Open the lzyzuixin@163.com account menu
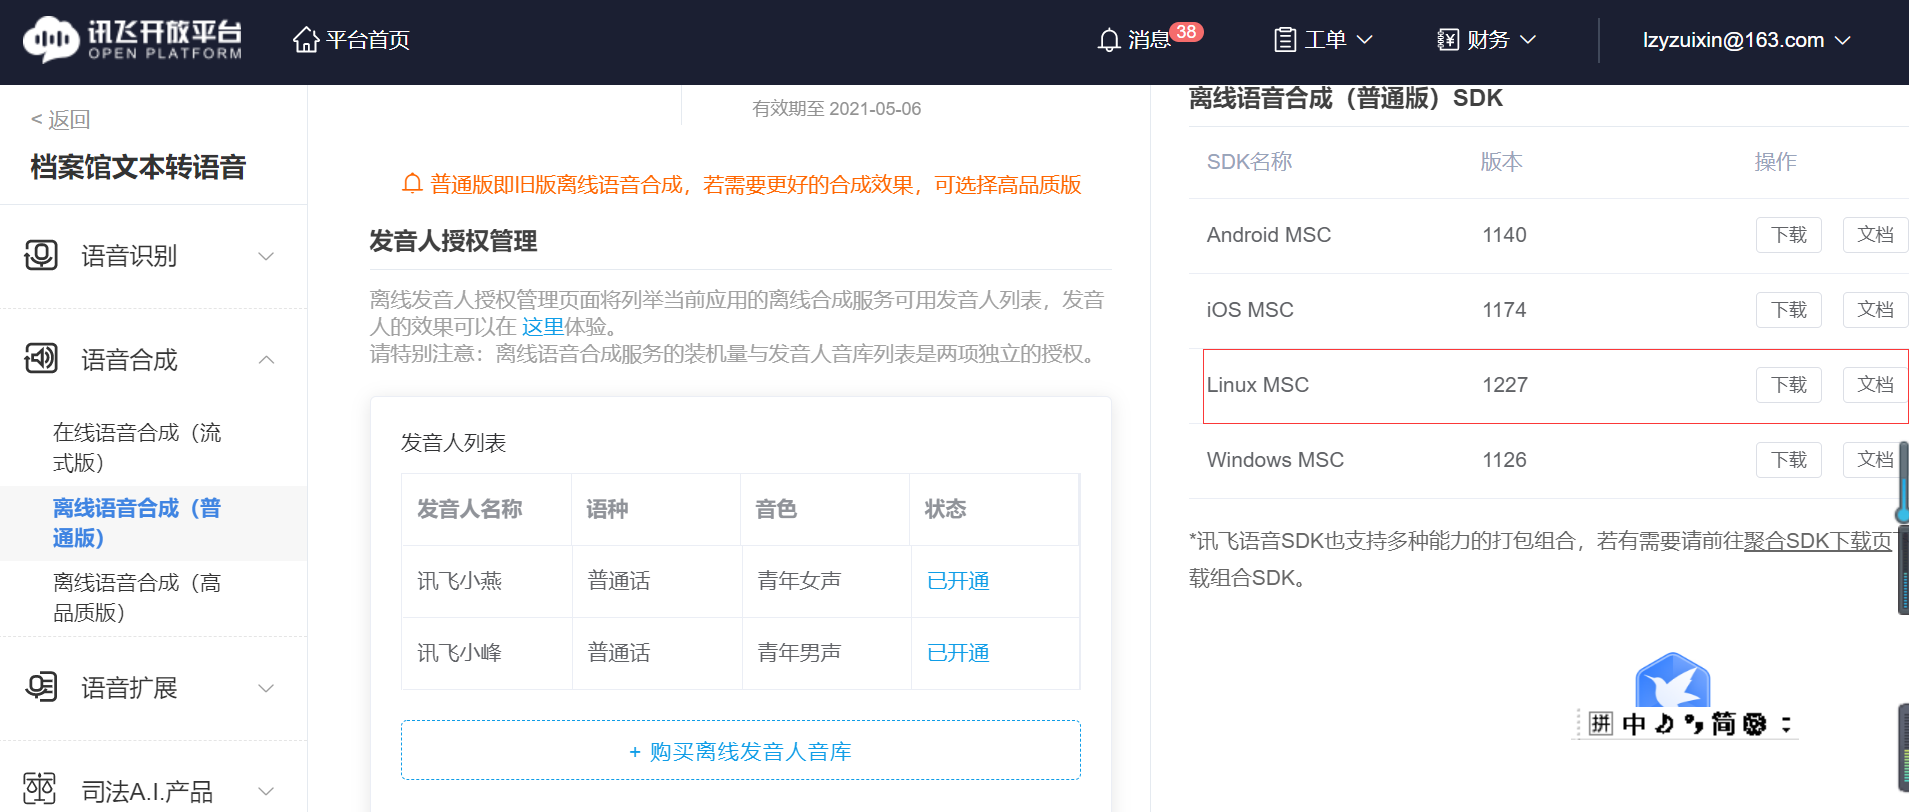This screenshot has height=812, width=1909. click(1746, 40)
